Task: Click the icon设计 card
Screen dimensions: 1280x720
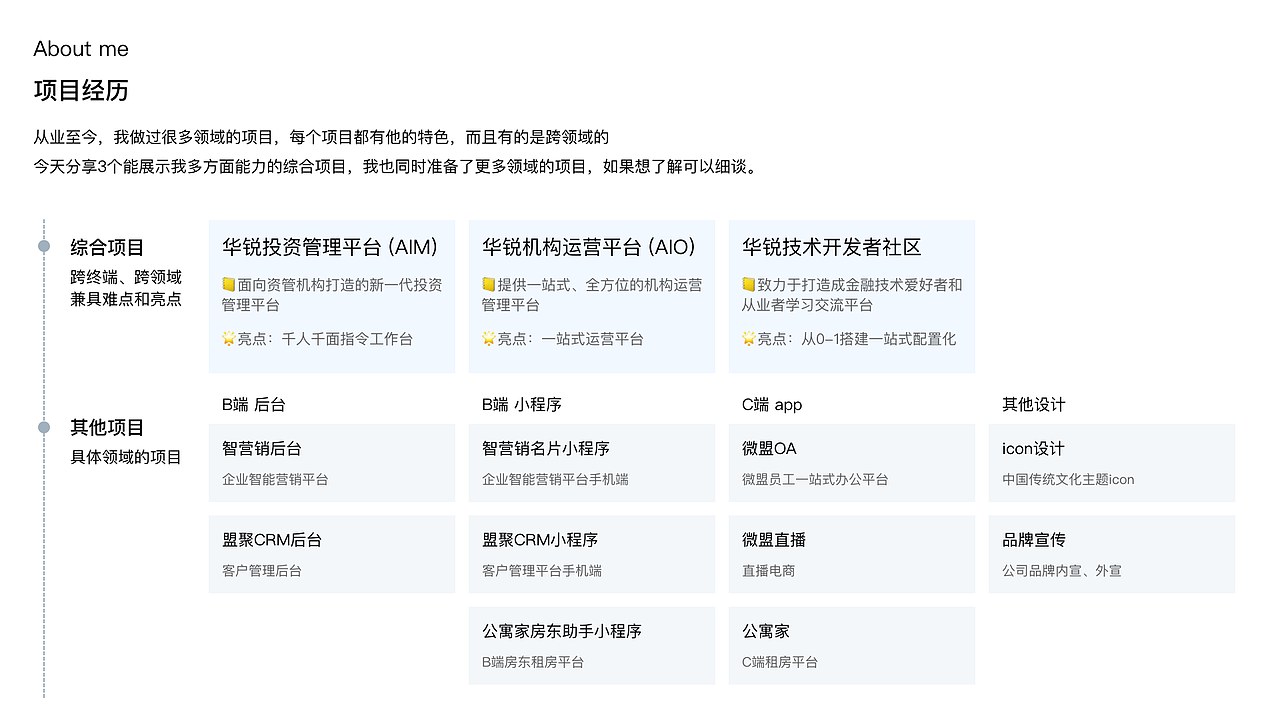Action: coord(1111,462)
